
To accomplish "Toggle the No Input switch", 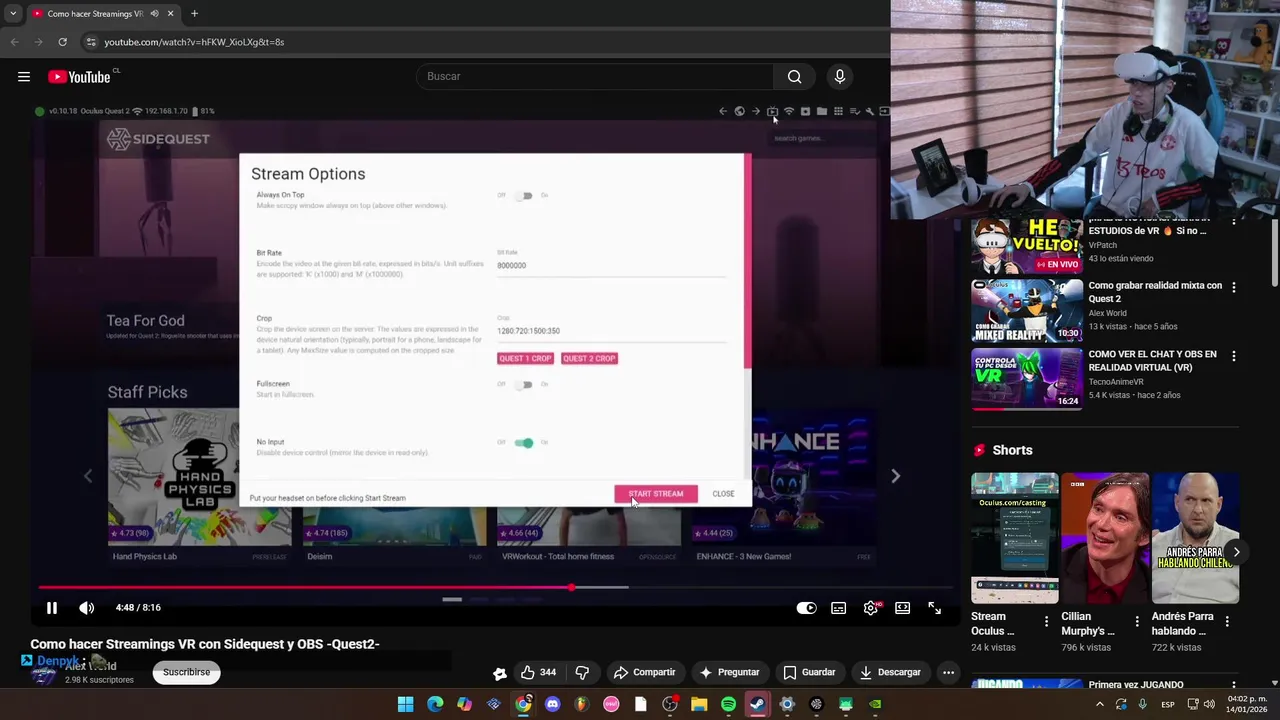I will (x=525, y=443).
